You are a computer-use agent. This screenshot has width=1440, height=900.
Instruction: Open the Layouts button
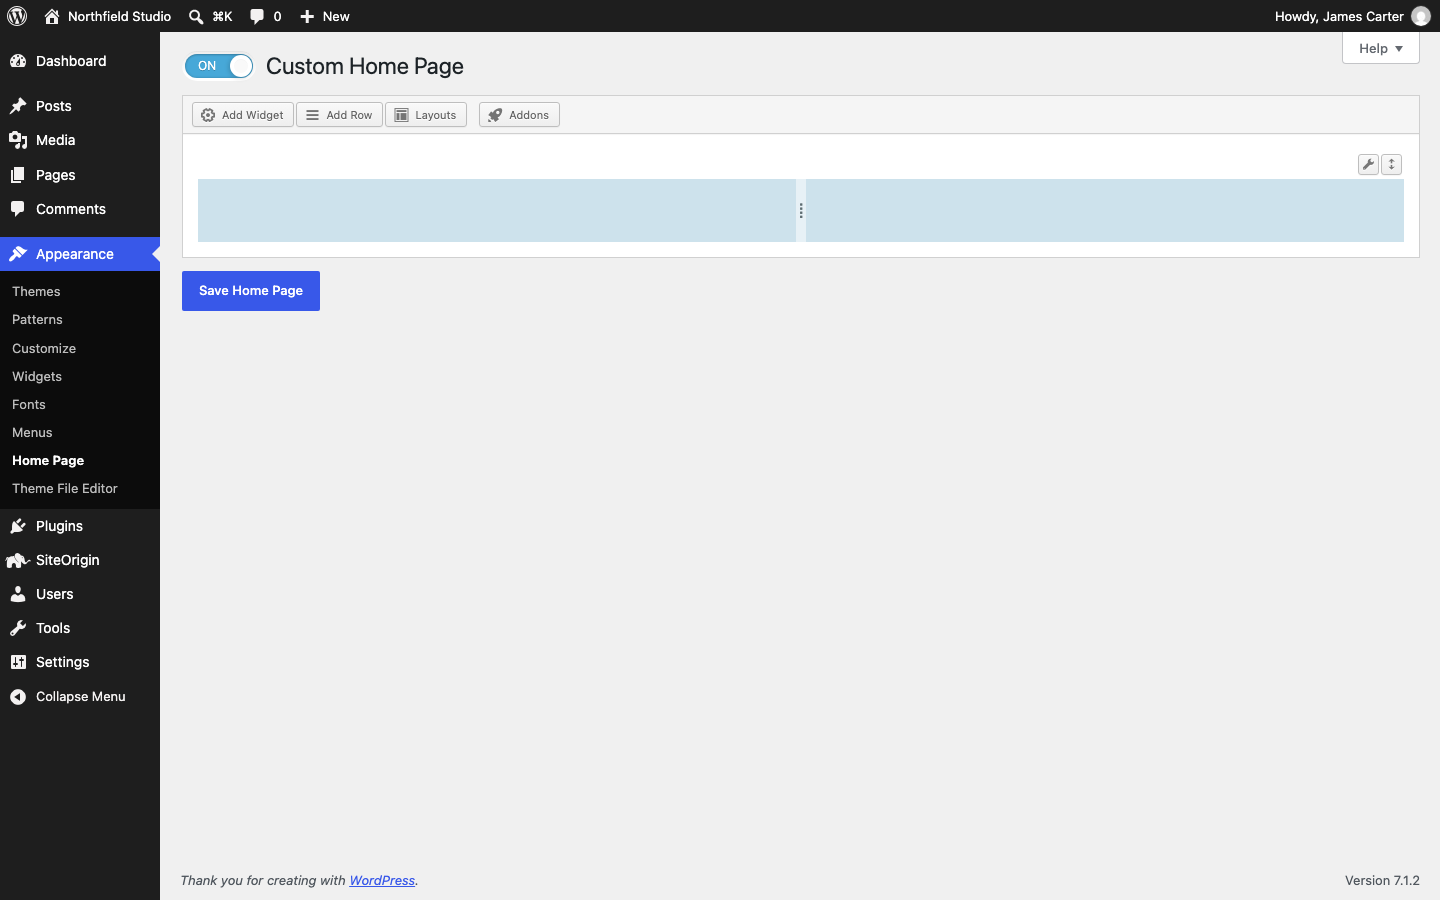coord(426,115)
